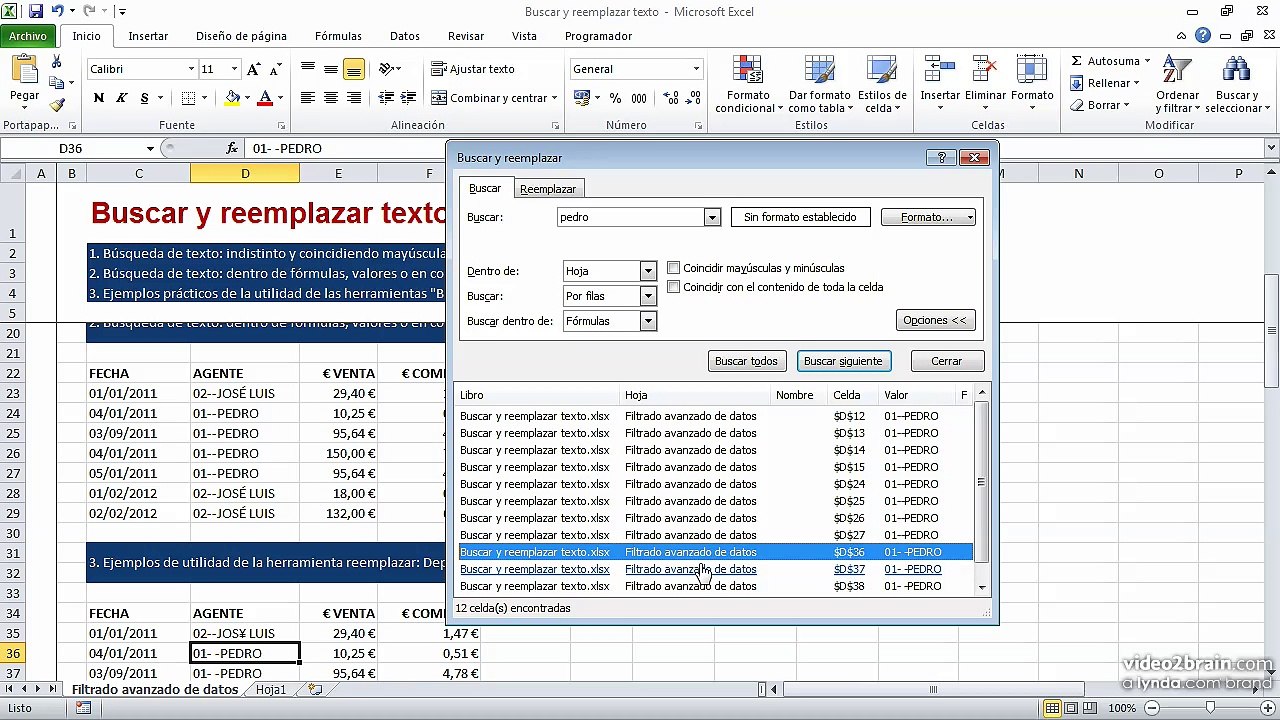Click the red font color button

[265, 98]
